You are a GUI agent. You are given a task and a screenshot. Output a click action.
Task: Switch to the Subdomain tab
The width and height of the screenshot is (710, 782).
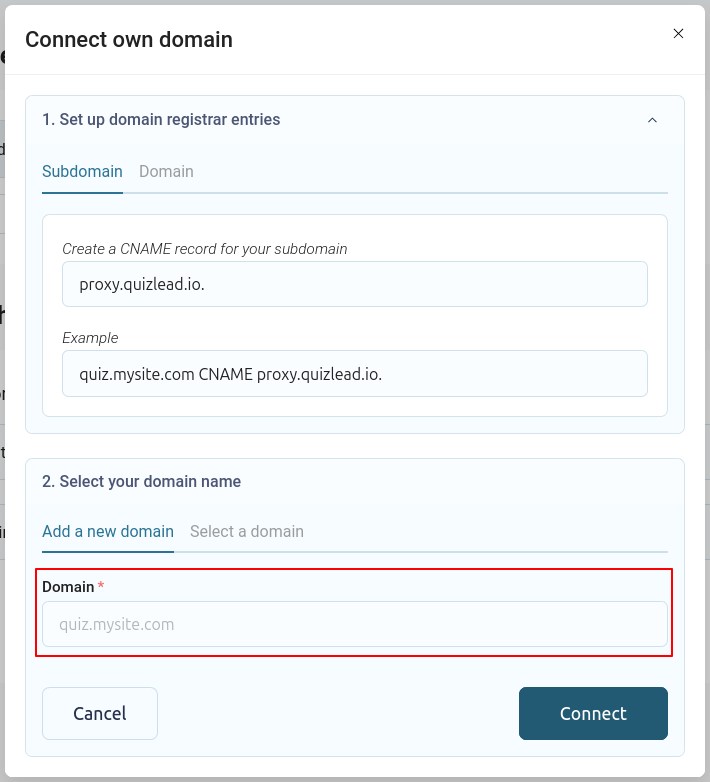pos(82,172)
